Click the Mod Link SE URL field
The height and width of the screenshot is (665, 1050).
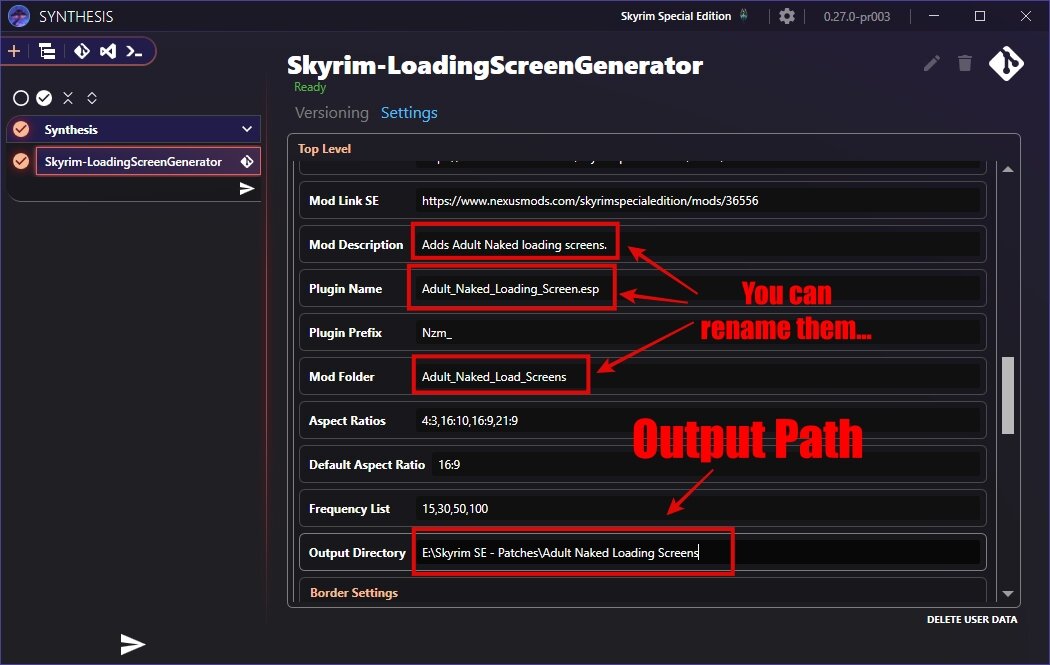[698, 201]
